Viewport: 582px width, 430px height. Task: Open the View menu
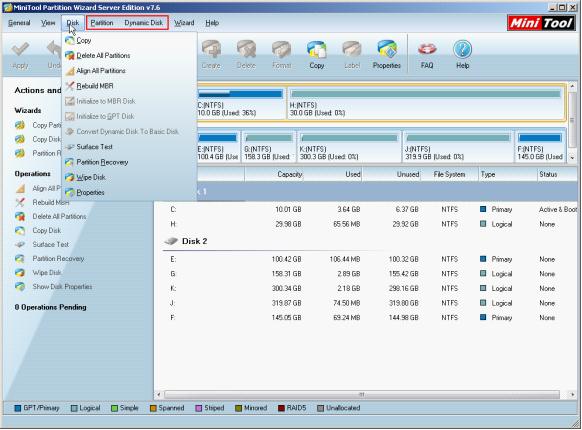pos(48,23)
